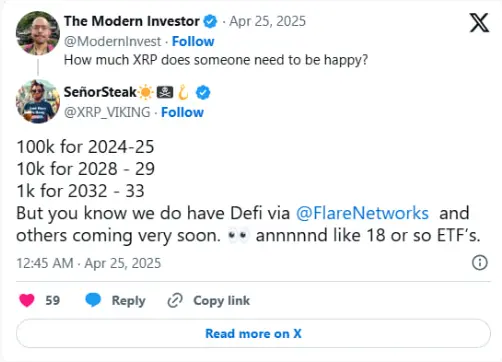Screen dimensions: 502x362
Task: Open the tweet info circle icon
Action: point(480,263)
